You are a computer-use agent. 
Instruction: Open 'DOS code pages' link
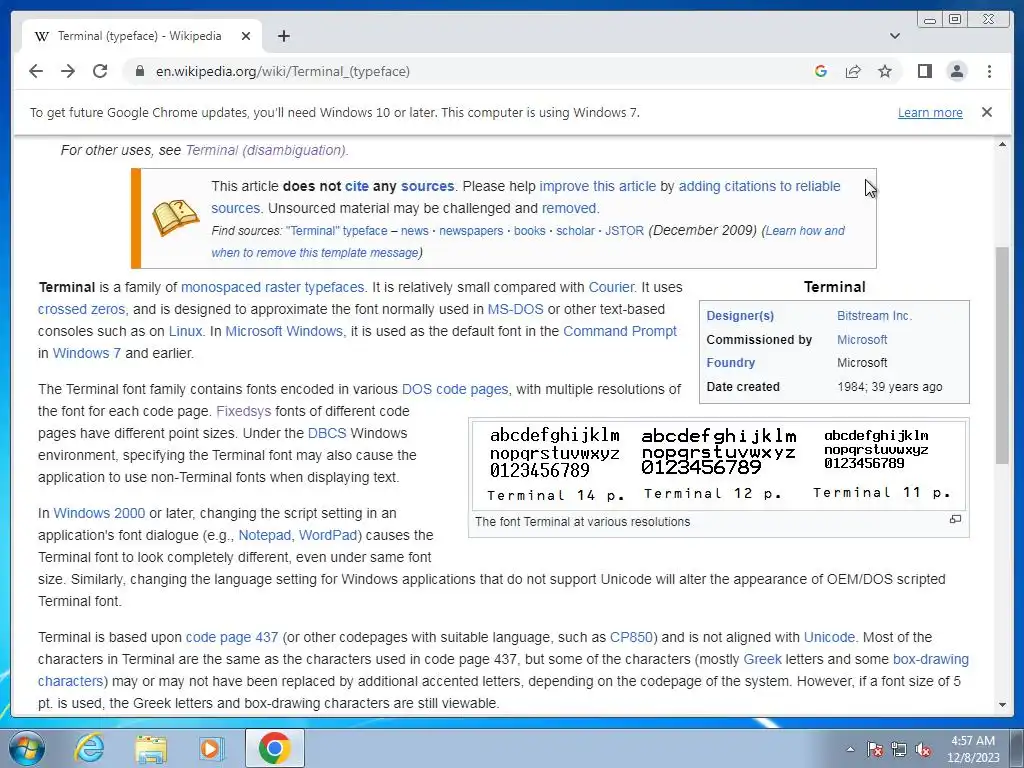(455, 389)
